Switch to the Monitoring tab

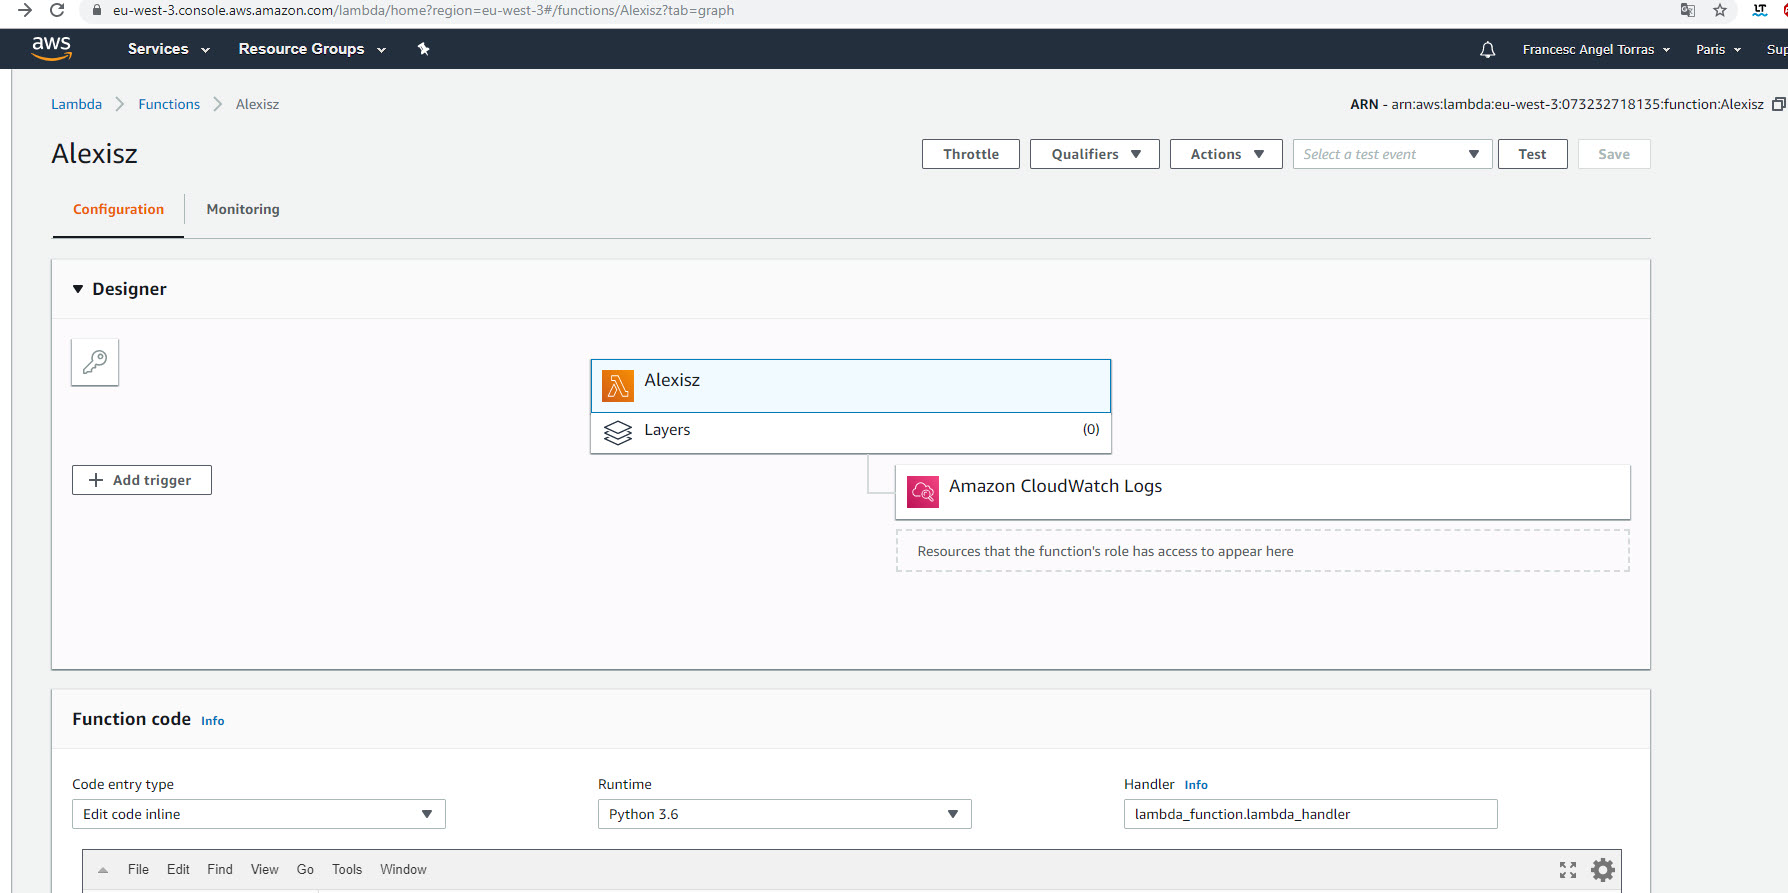[x=243, y=209]
